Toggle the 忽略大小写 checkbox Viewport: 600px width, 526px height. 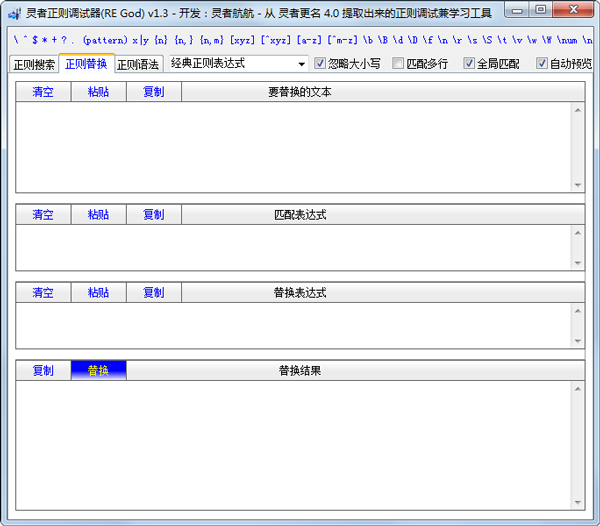click(320, 64)
